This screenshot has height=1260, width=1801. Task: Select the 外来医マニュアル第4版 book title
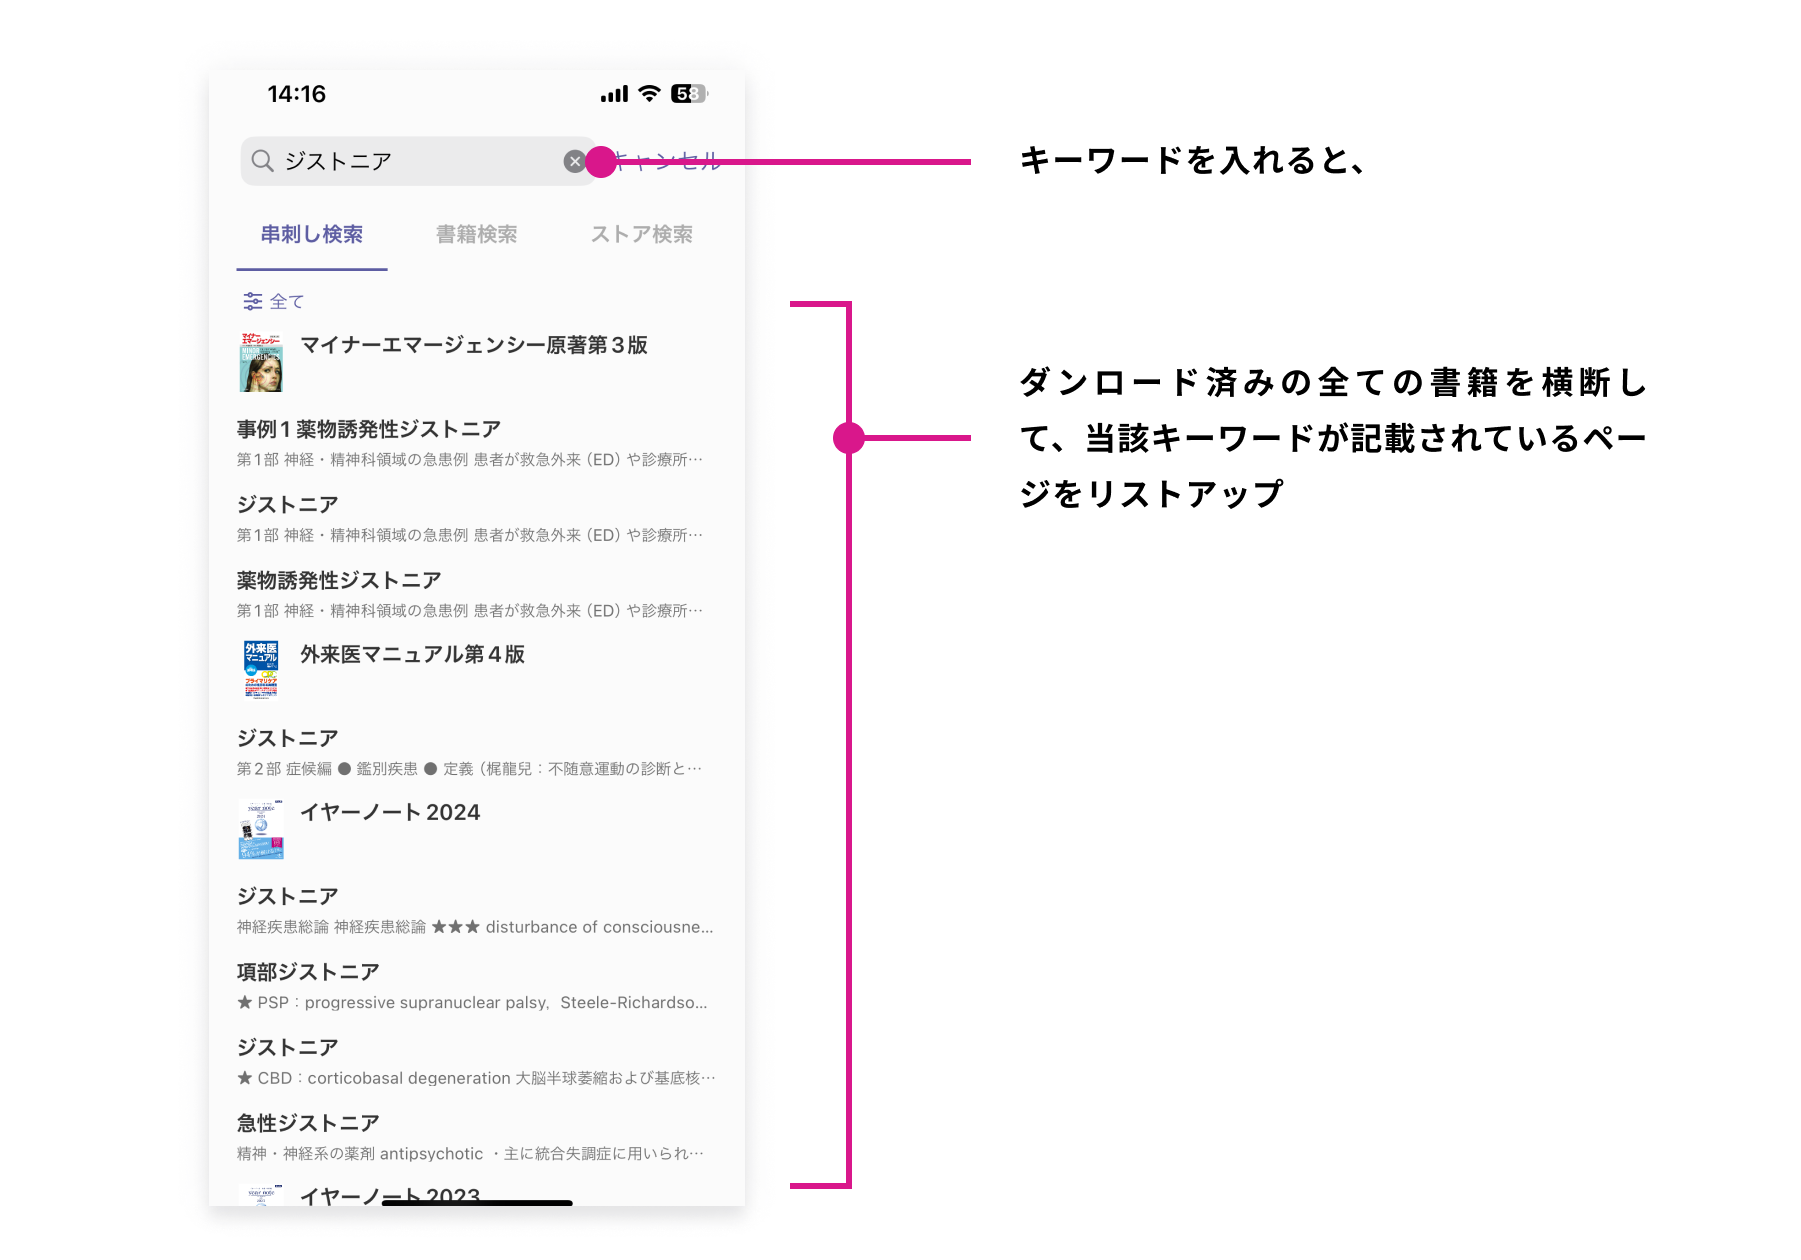(412, 654)
